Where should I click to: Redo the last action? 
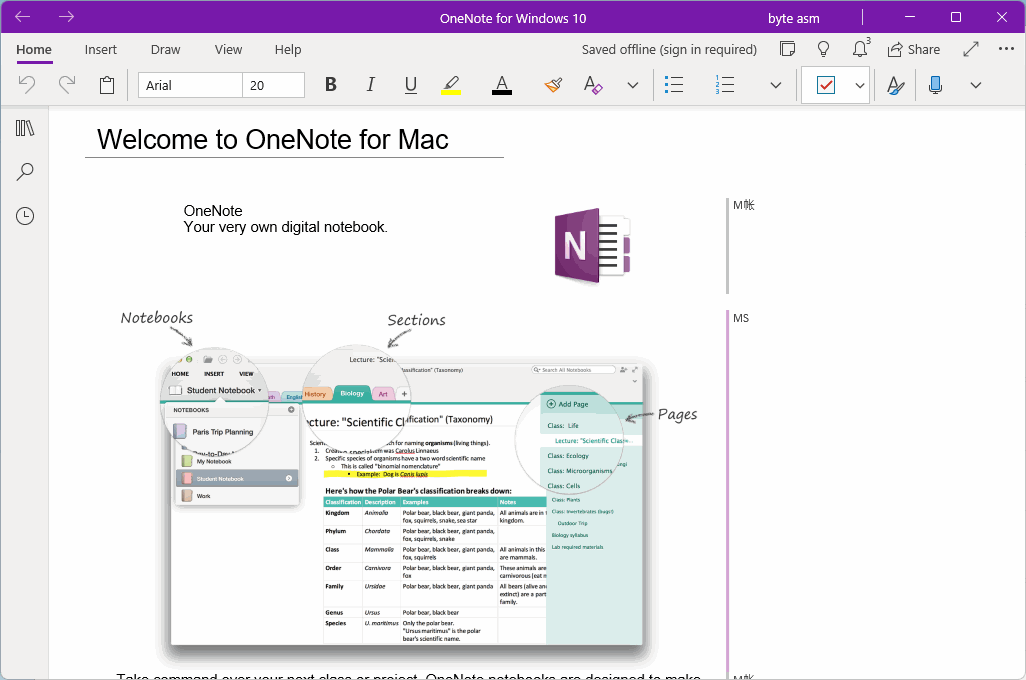(67, 85)
